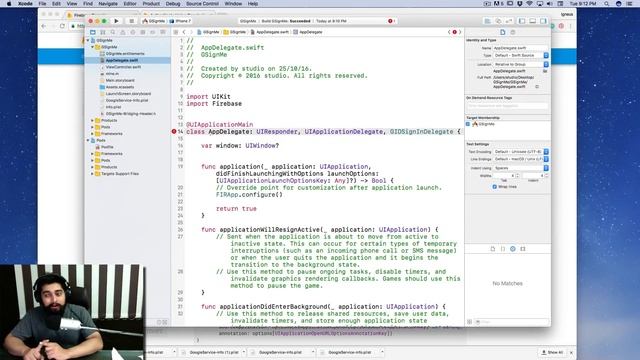Switch to the Assistant editor

point(498,21)
